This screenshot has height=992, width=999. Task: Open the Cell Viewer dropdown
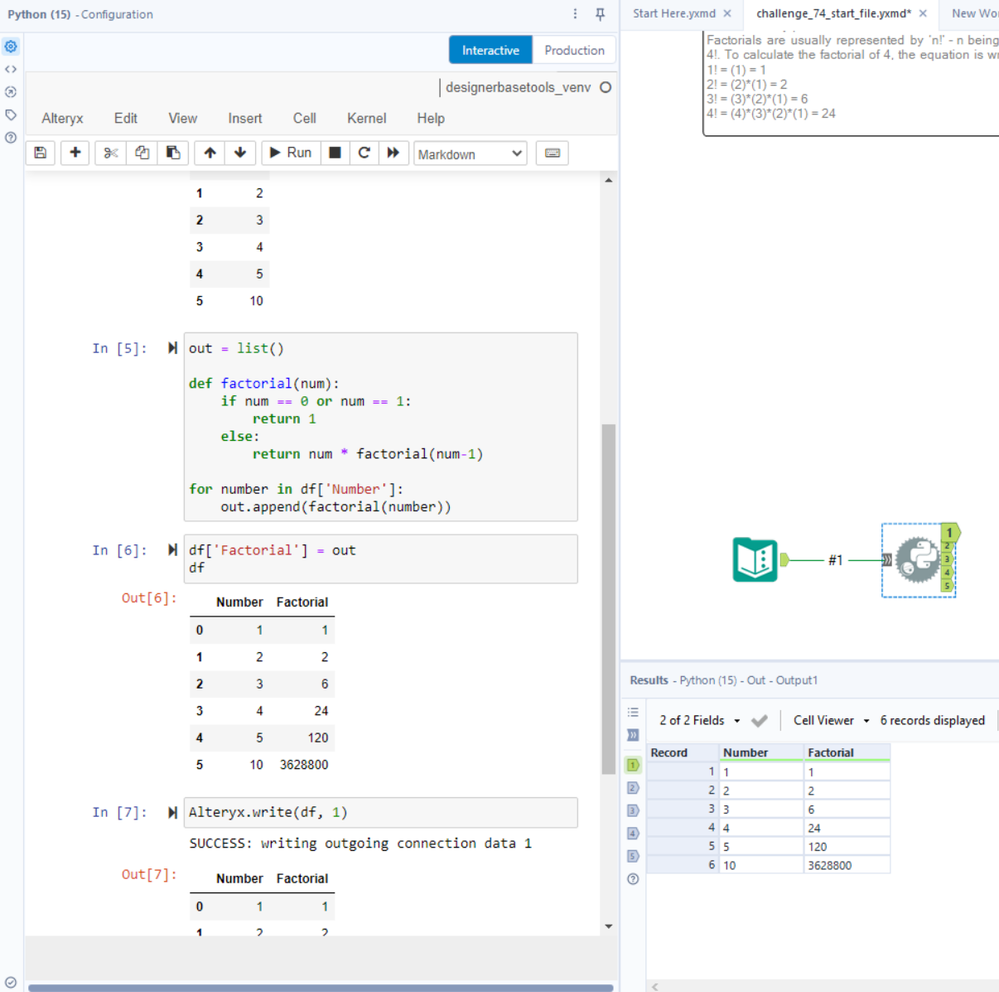click(x=829, y=720)
